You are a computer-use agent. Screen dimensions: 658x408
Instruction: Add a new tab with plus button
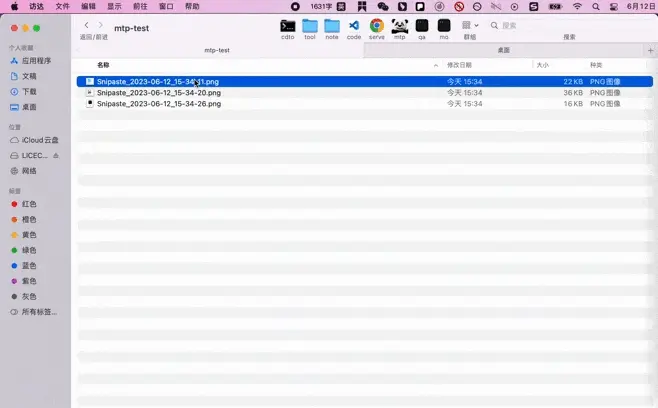click(x=650, y=50)
